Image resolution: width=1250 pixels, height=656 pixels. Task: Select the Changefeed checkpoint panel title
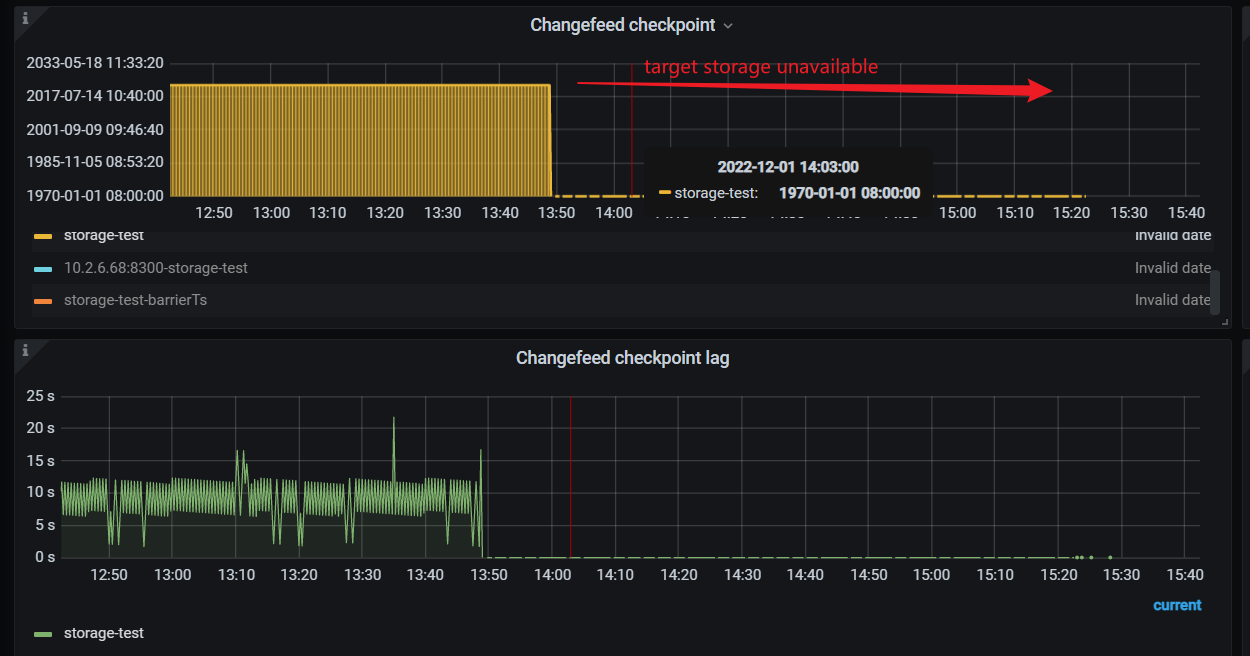pos(624,25)
